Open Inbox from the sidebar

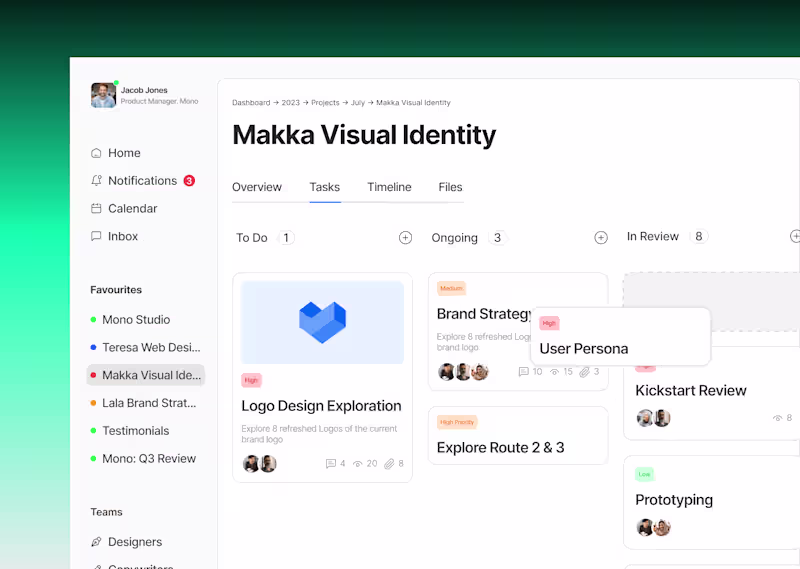pyautogui.click(x=123, y=236)
